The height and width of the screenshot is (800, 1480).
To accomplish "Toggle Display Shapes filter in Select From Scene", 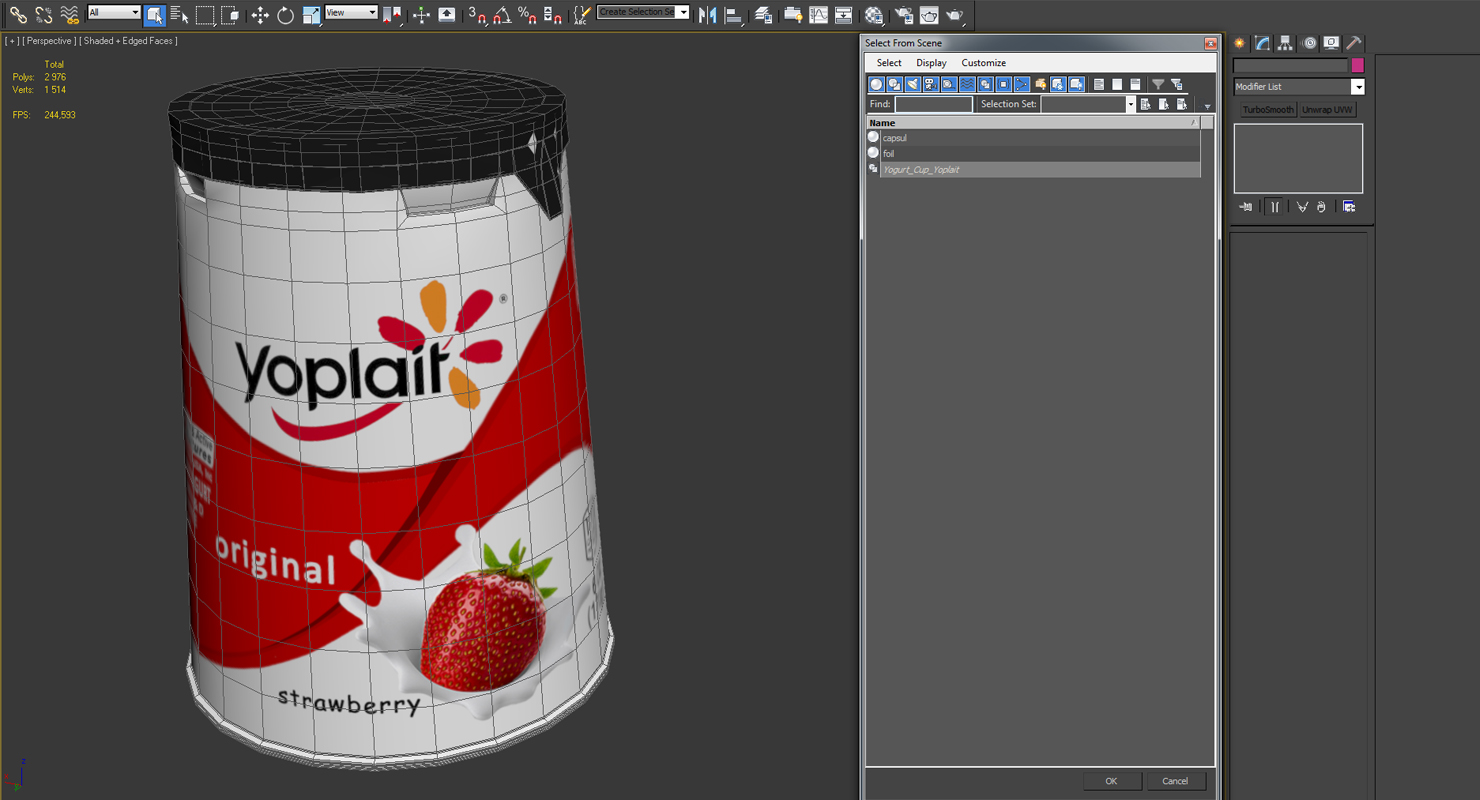I will [894, 85].
